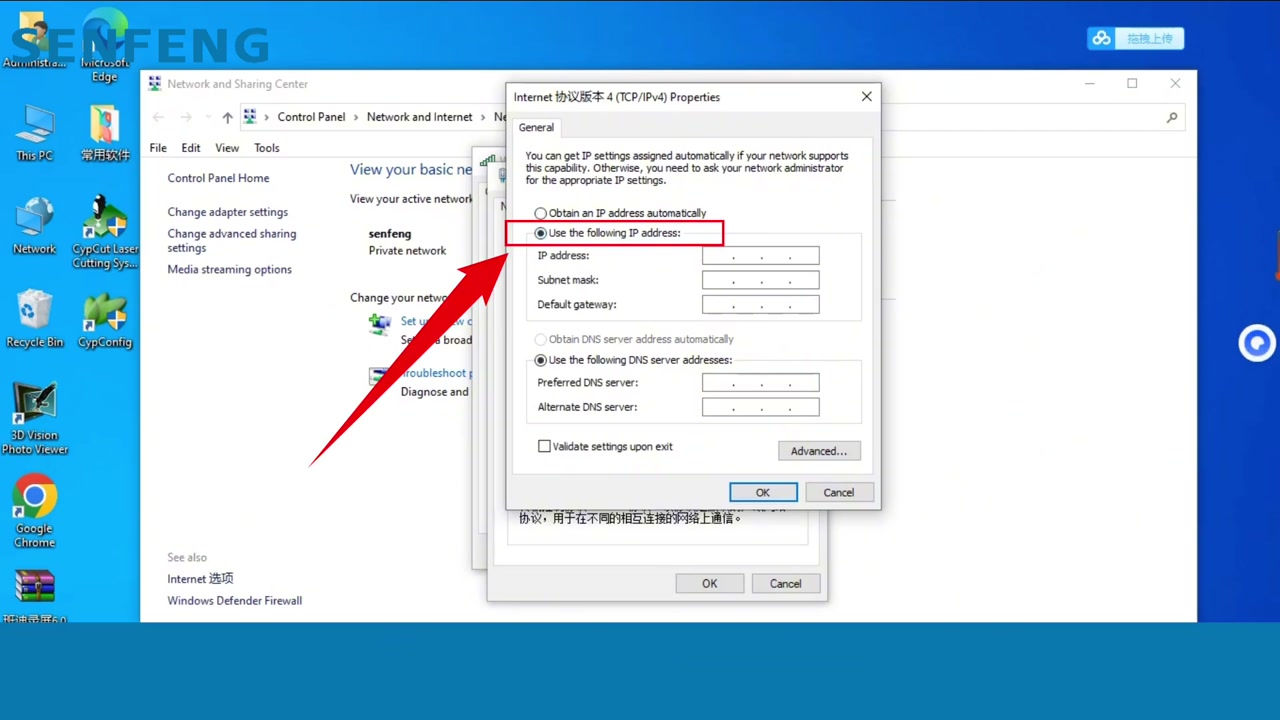Open the Recycle Bin icon

tap(34, 316)
